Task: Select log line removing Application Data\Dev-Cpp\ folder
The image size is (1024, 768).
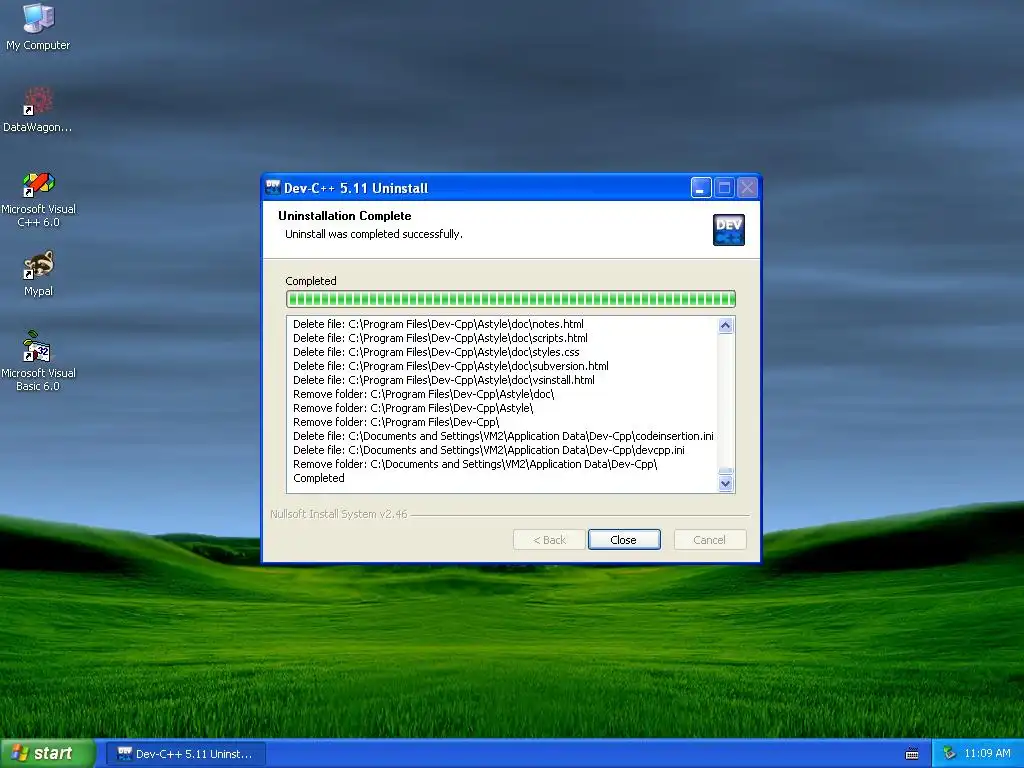Action: (475, 464)
